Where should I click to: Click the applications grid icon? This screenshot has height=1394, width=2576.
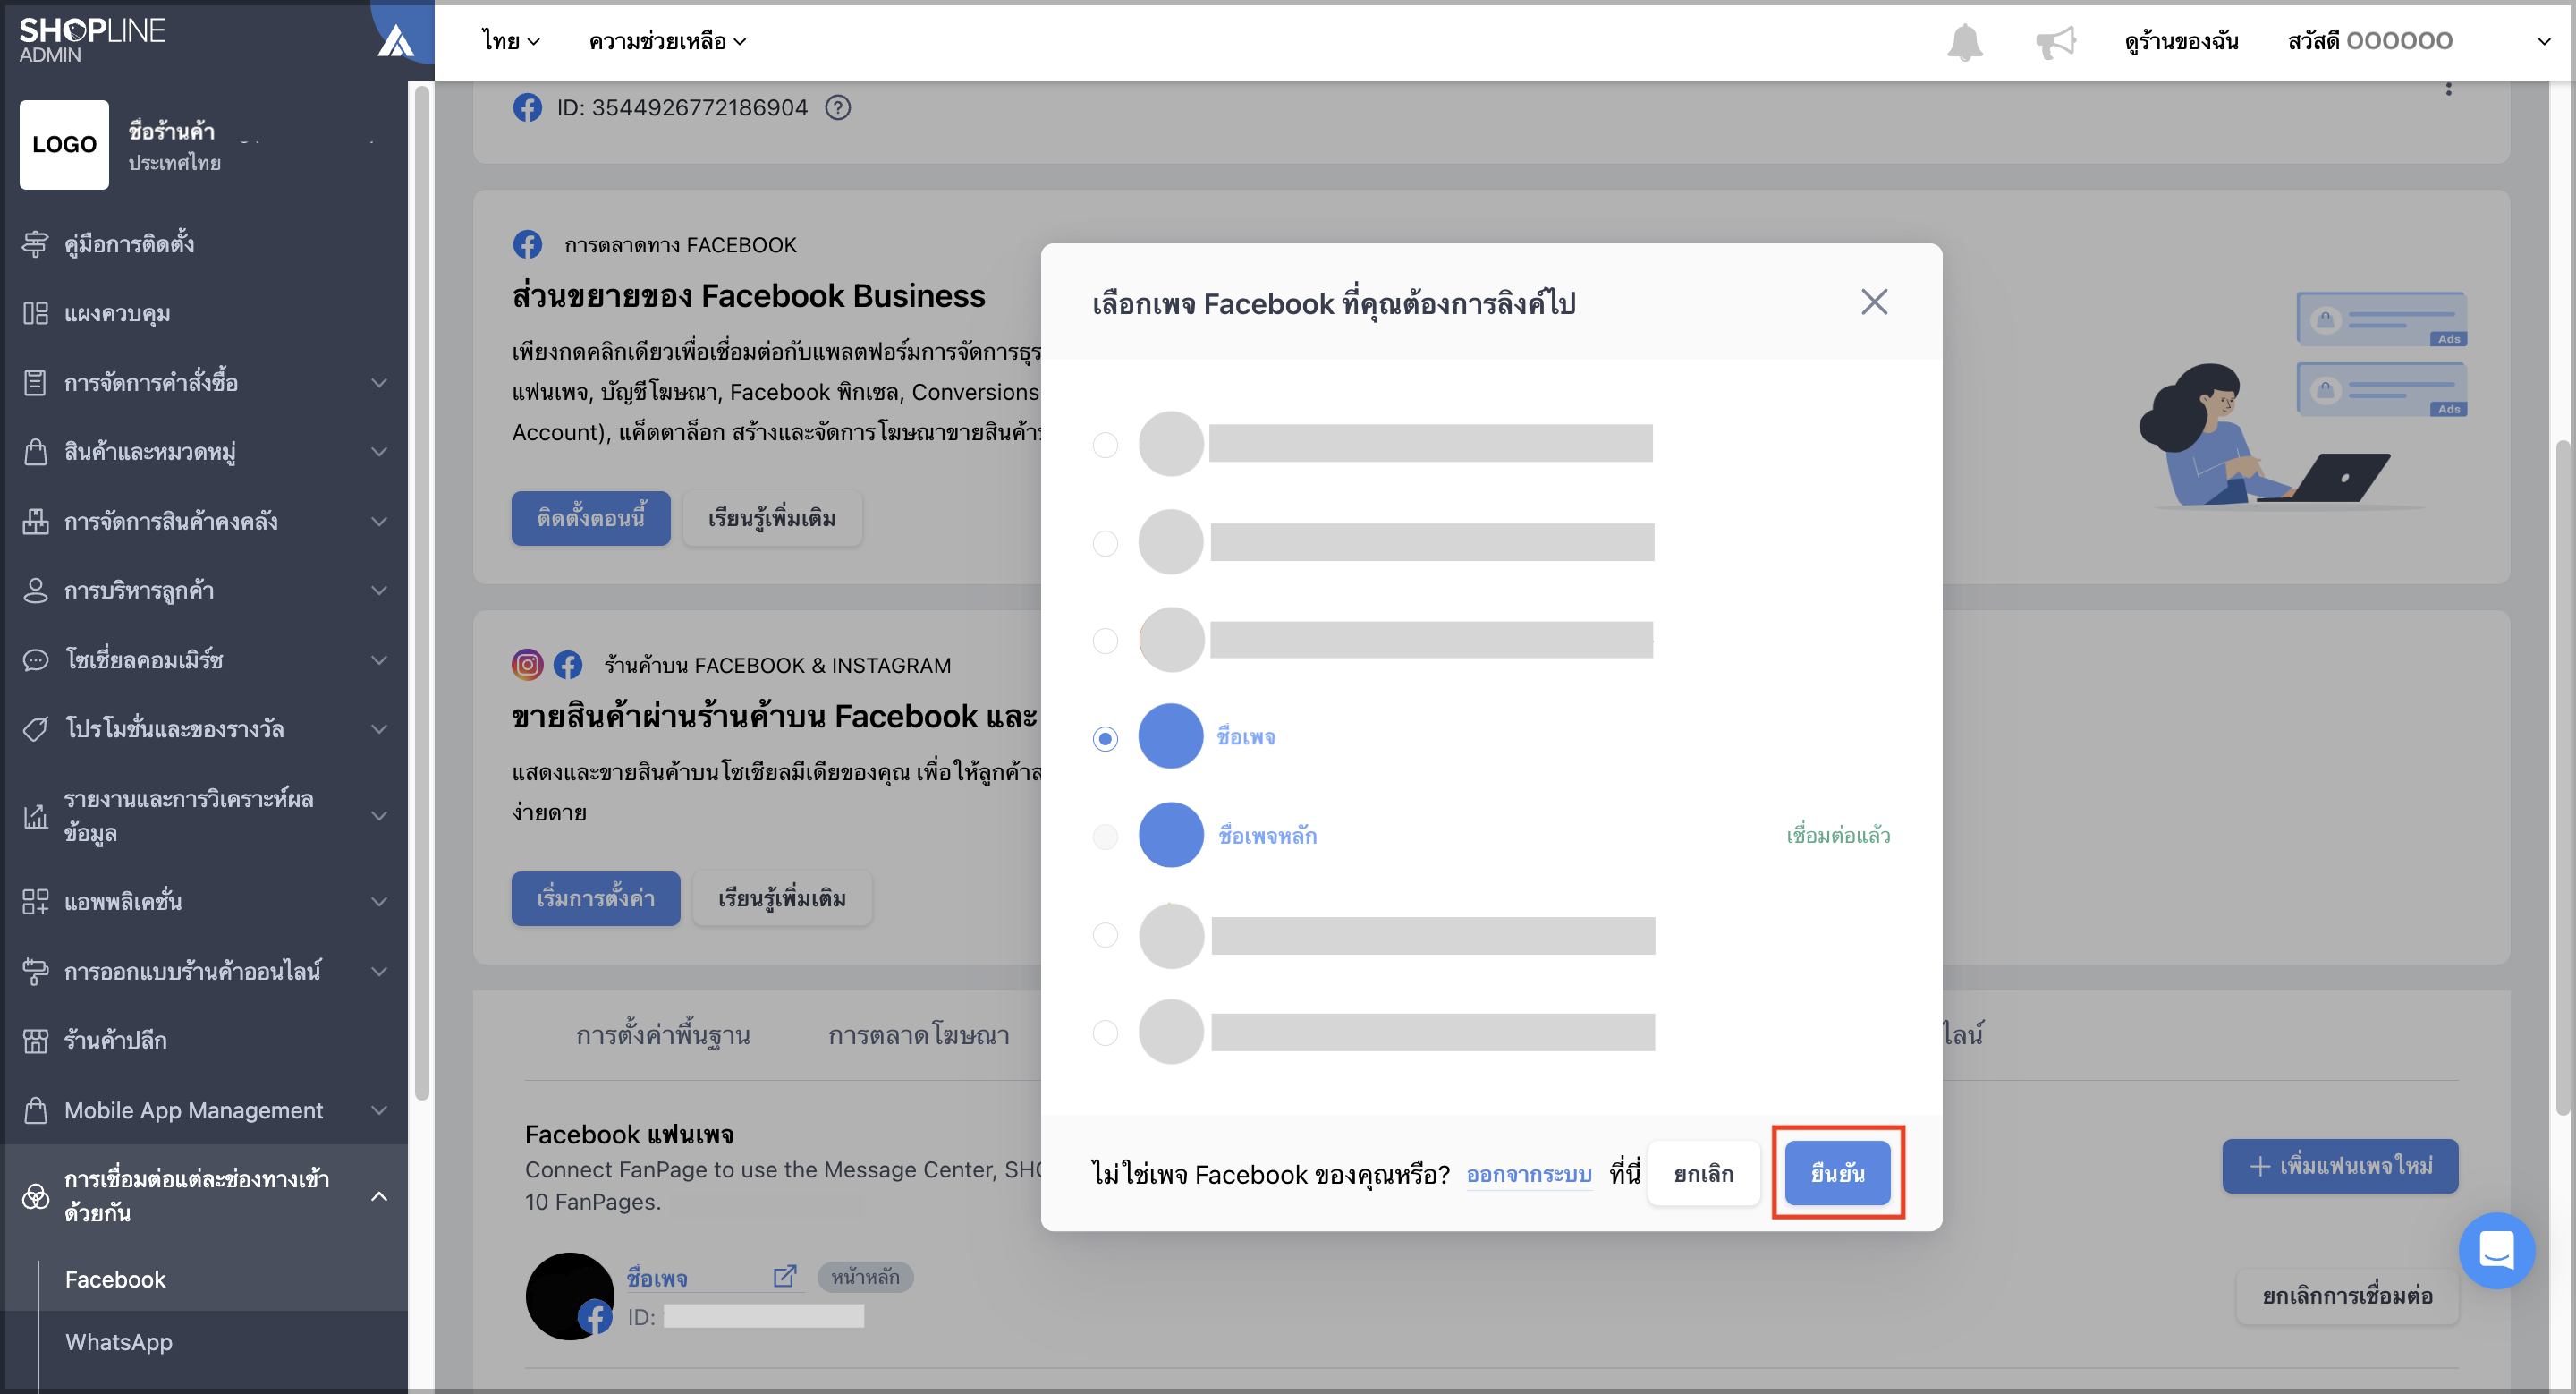[35, 901]
